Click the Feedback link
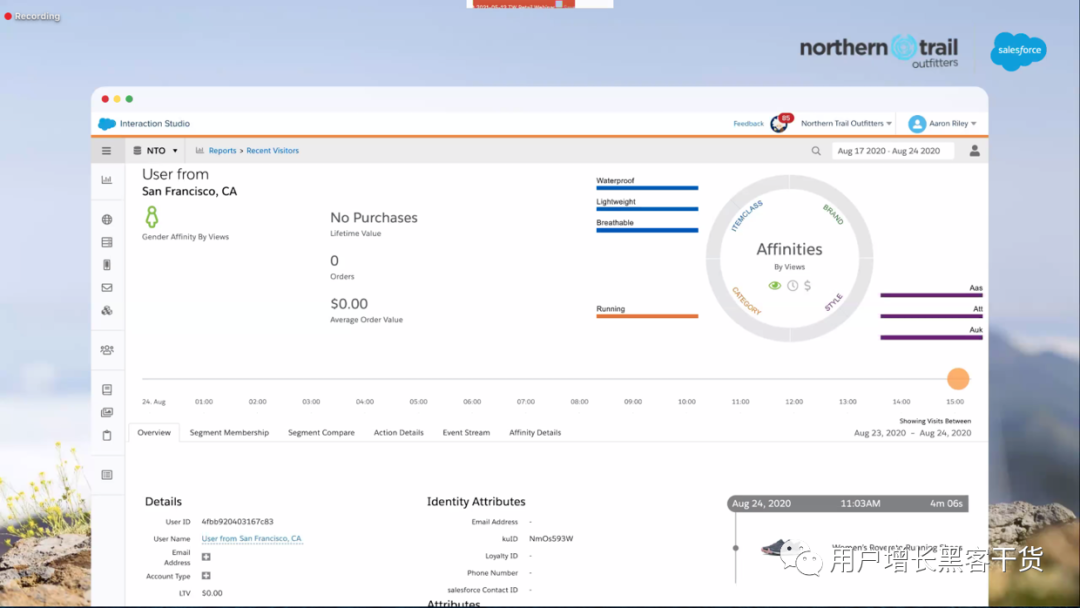This screenshot has width=1080, height=608. [x=748, y=124]
